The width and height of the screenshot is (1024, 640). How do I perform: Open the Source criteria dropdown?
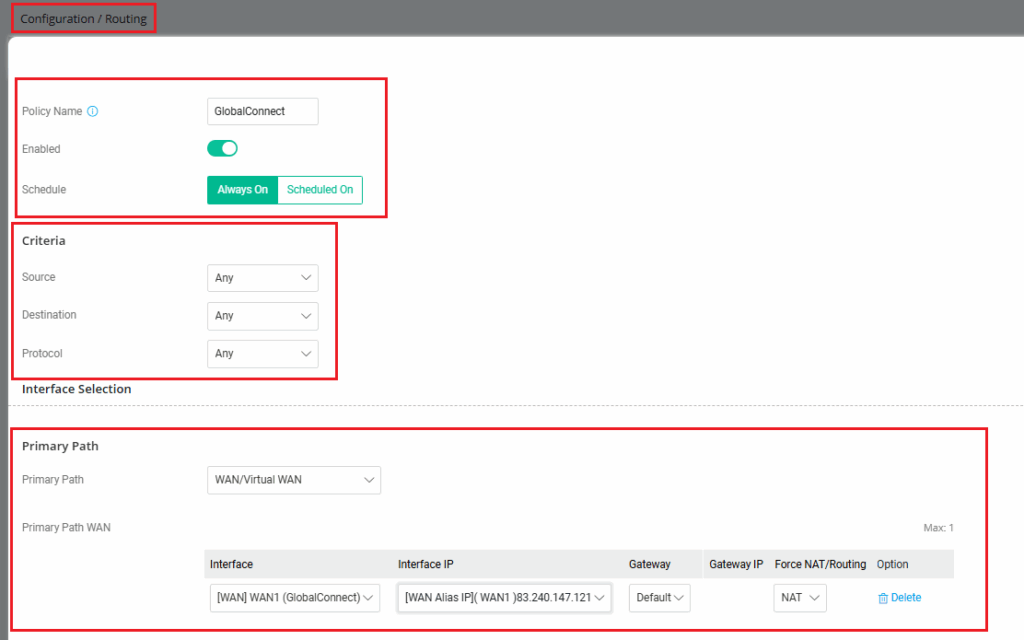pos(262,278)
